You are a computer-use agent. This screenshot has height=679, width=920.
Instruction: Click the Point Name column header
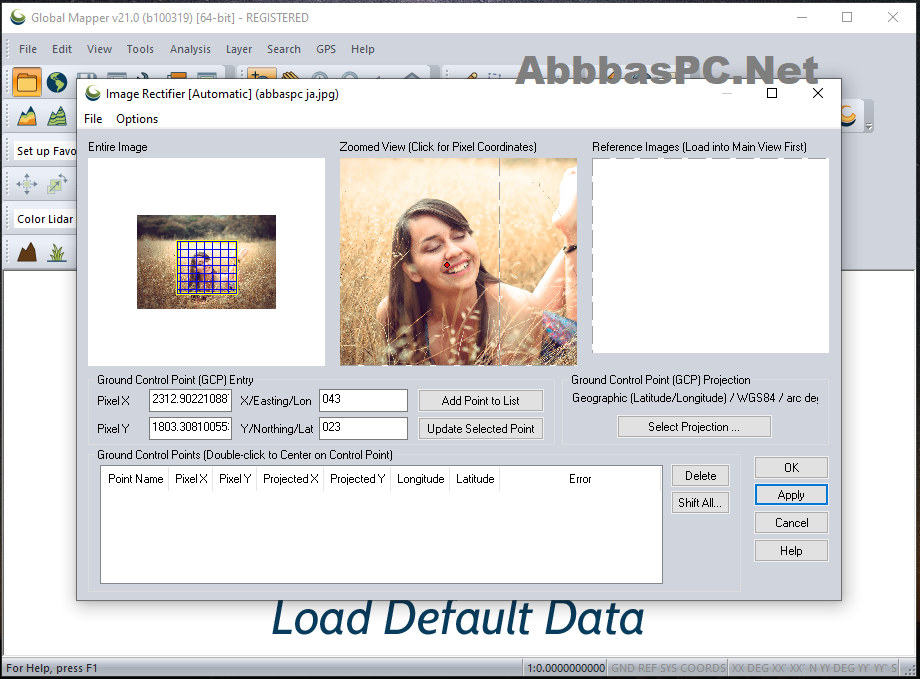click(x=136, y=479)
